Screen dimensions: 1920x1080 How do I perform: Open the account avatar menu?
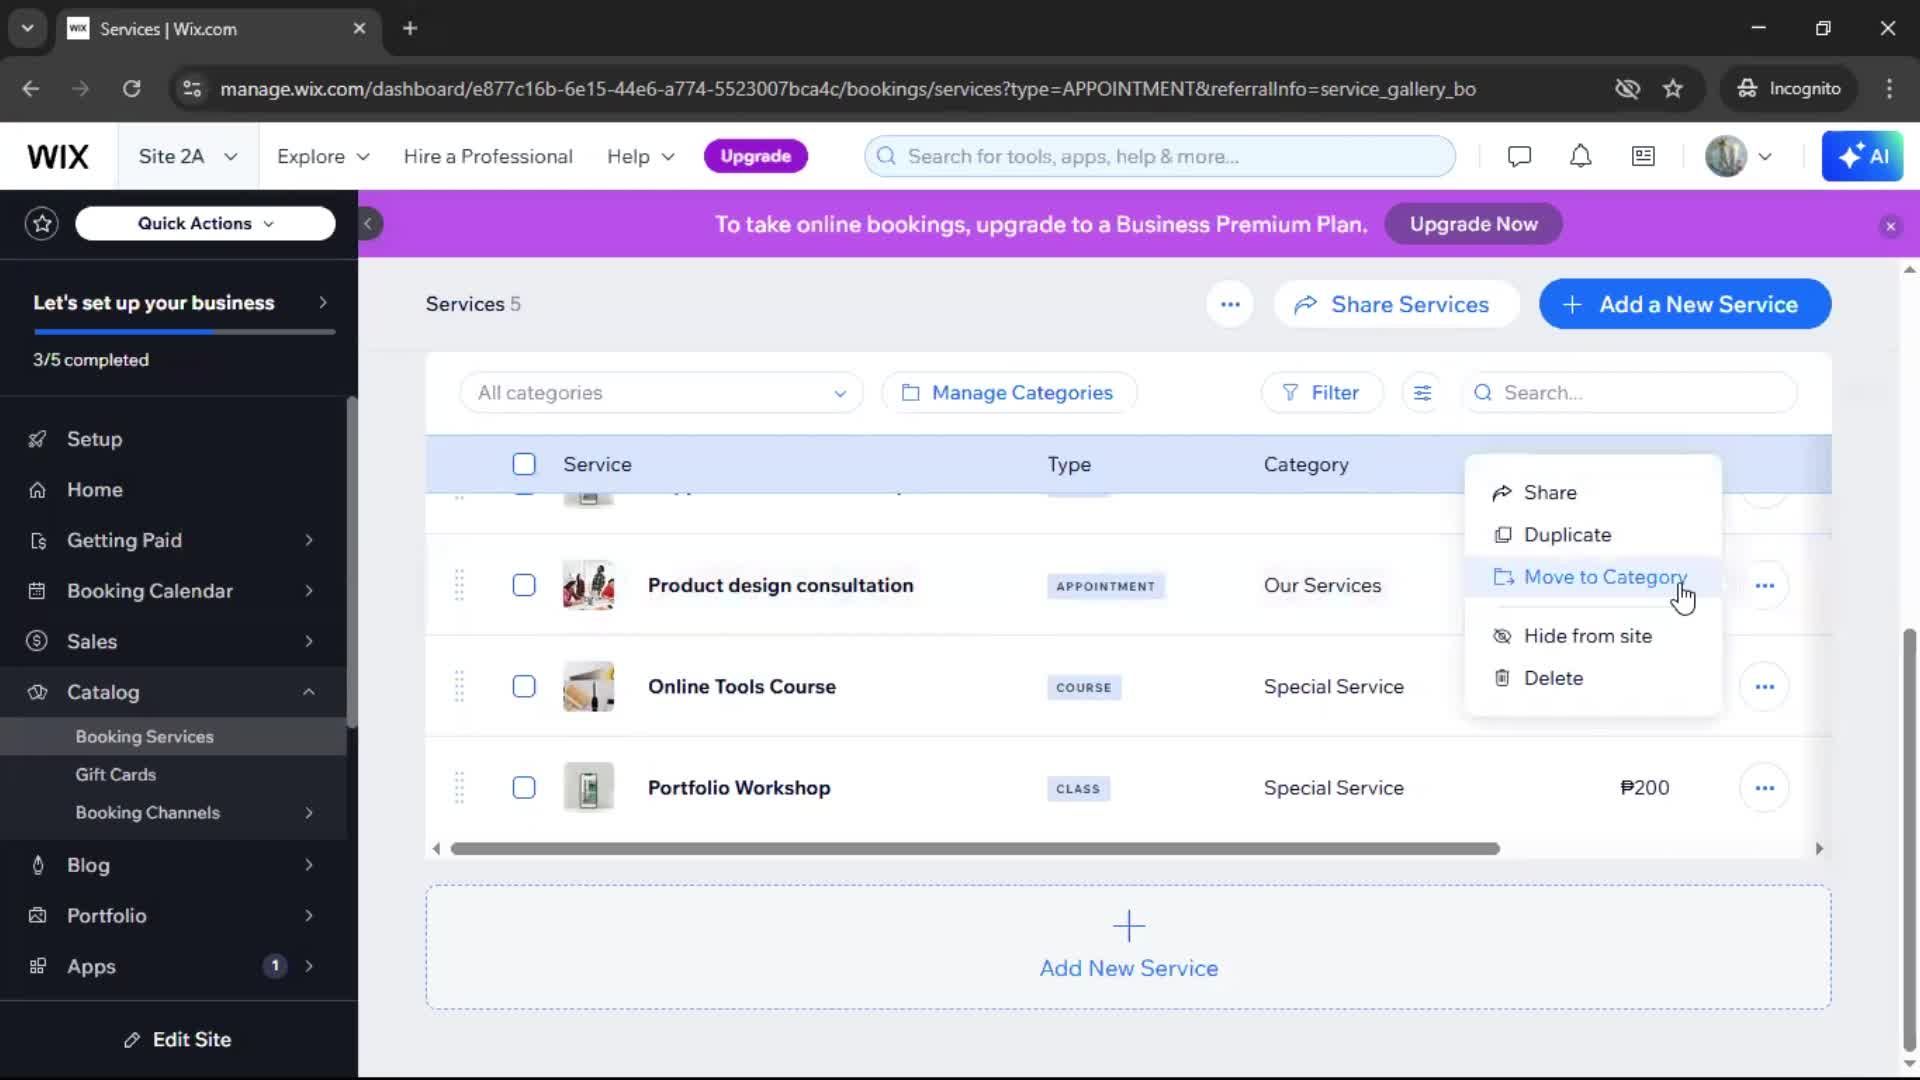click(1738, 156)
